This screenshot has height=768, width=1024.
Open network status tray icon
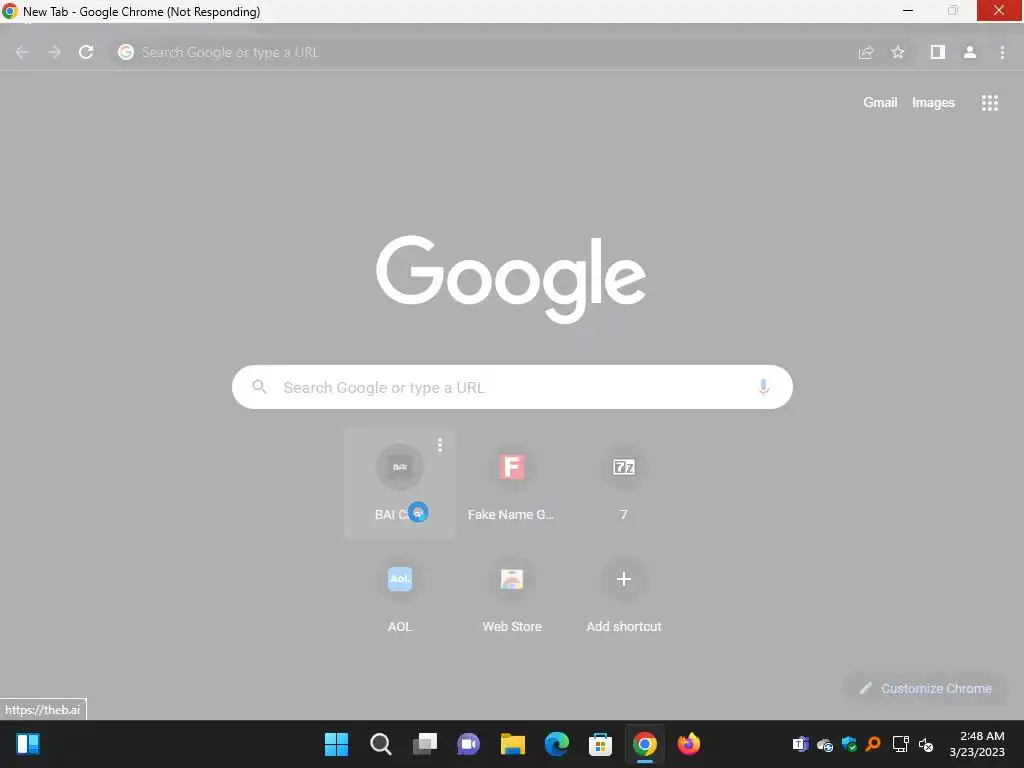pos(901,744)
